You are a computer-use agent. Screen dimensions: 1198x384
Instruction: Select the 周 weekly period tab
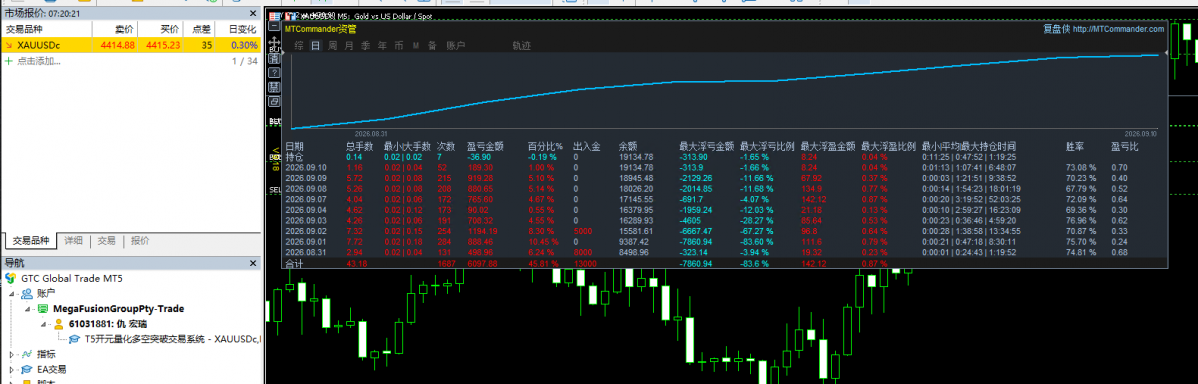pos(332,46)
